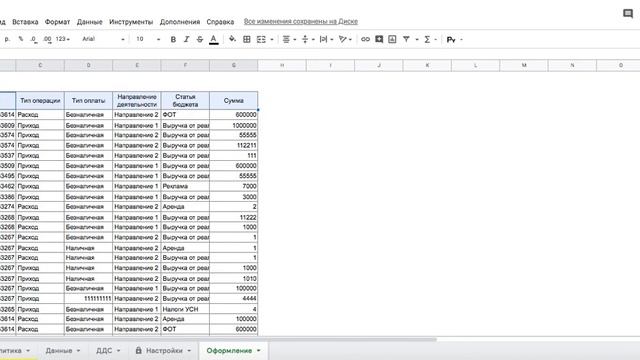
Task: Open the cell borders menu
Action: pos(247,39)
